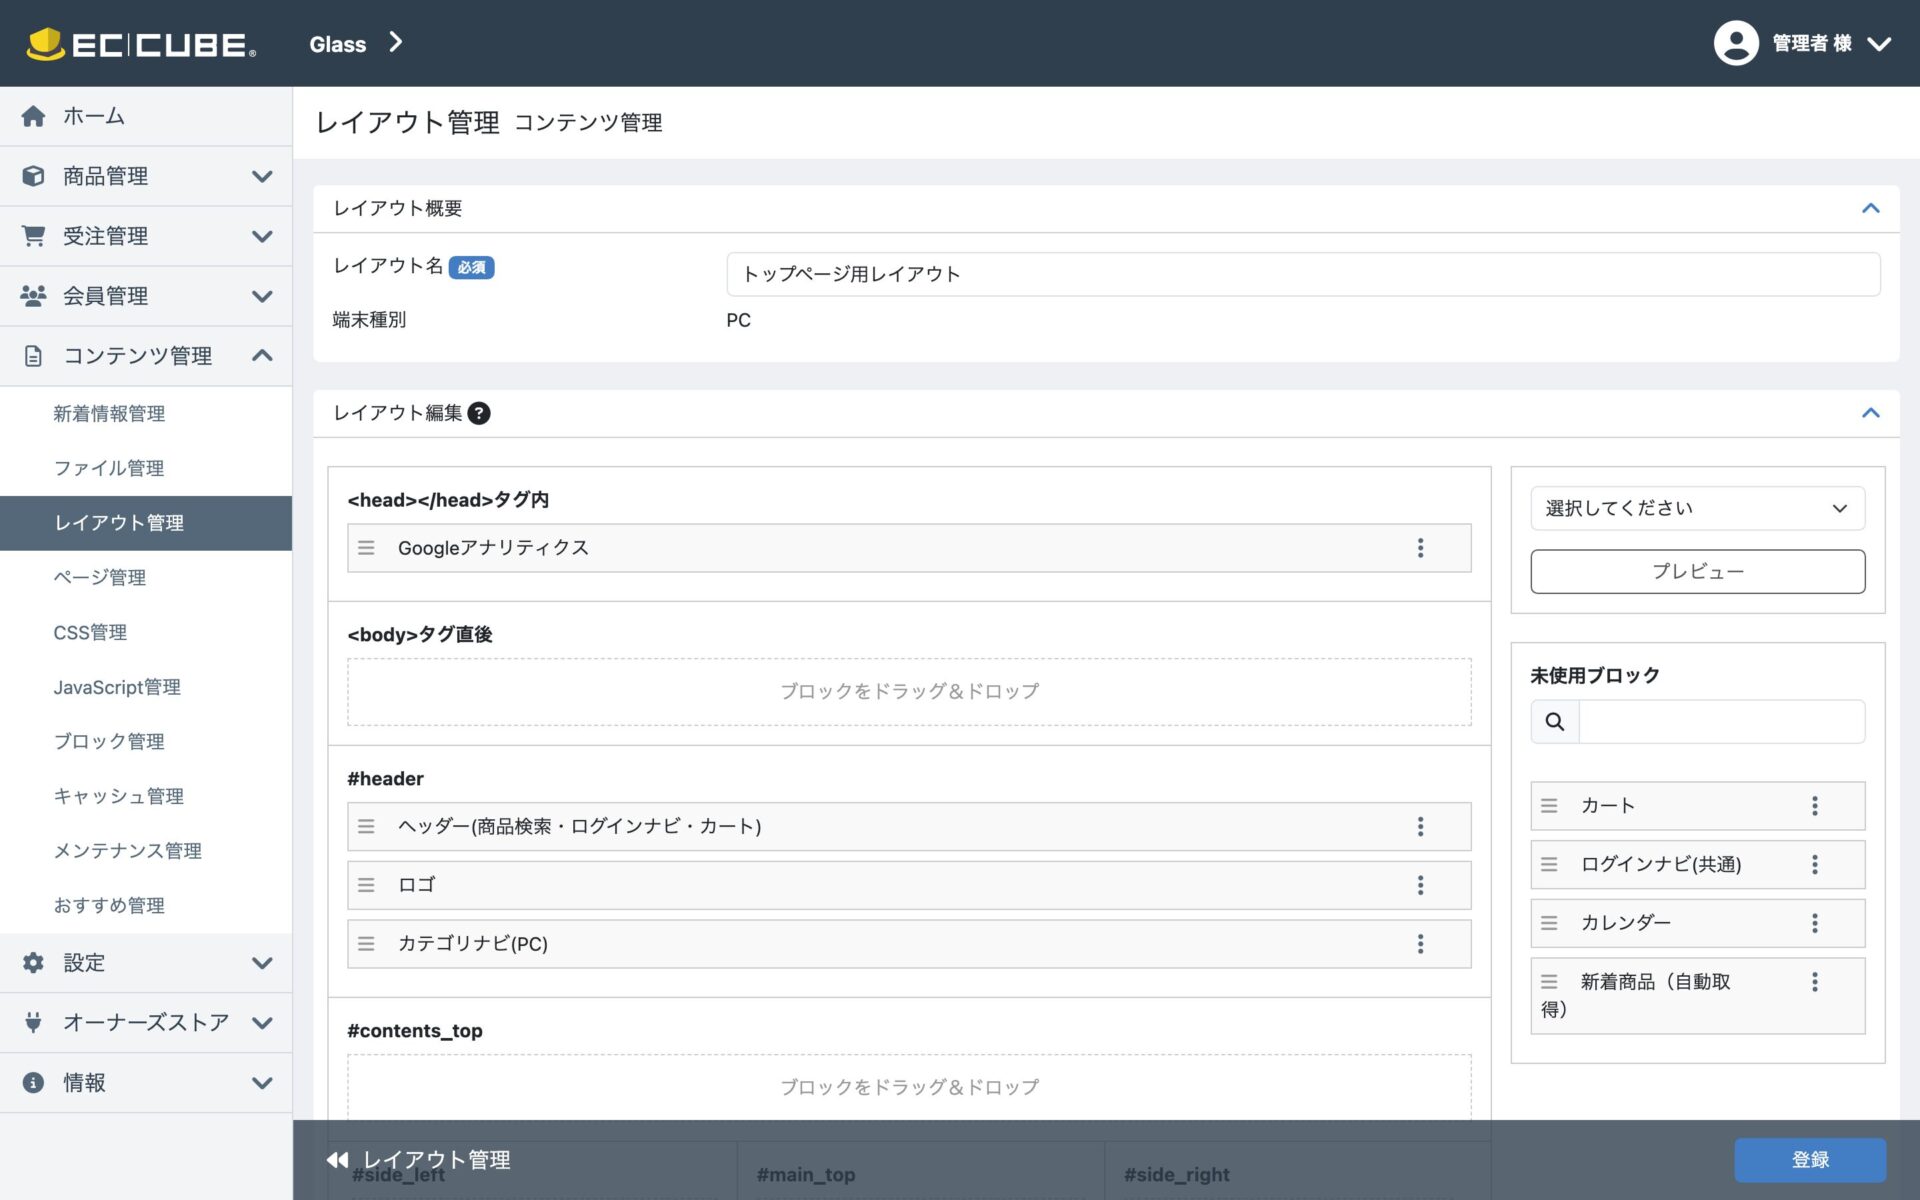The height and width of the screenshot is (1200, 1920).
Task: Expand the 受注管理 sidebar menu
Action: (146, 236)
